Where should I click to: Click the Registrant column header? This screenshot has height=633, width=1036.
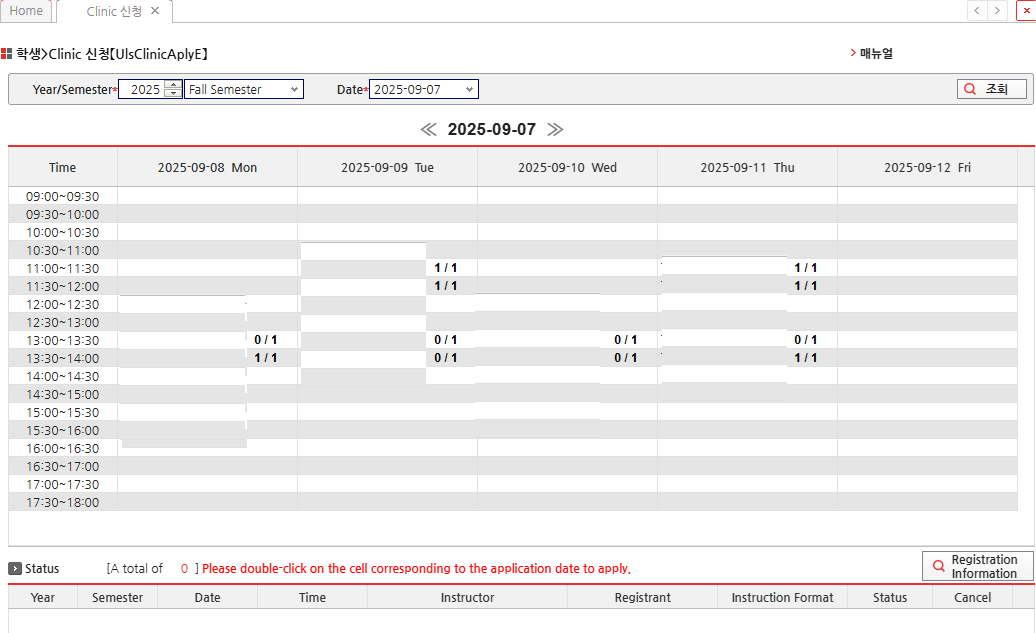point(642,597)
